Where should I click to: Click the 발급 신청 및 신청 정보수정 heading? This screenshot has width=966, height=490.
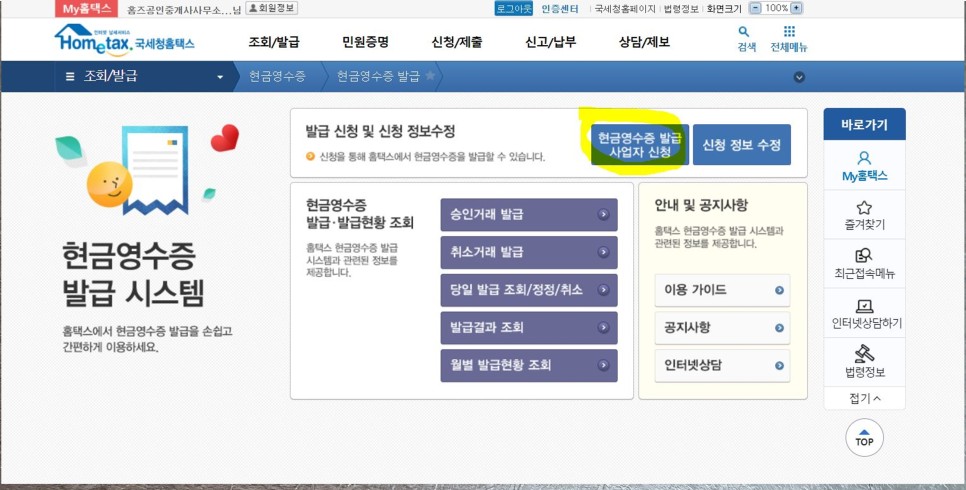380,131
